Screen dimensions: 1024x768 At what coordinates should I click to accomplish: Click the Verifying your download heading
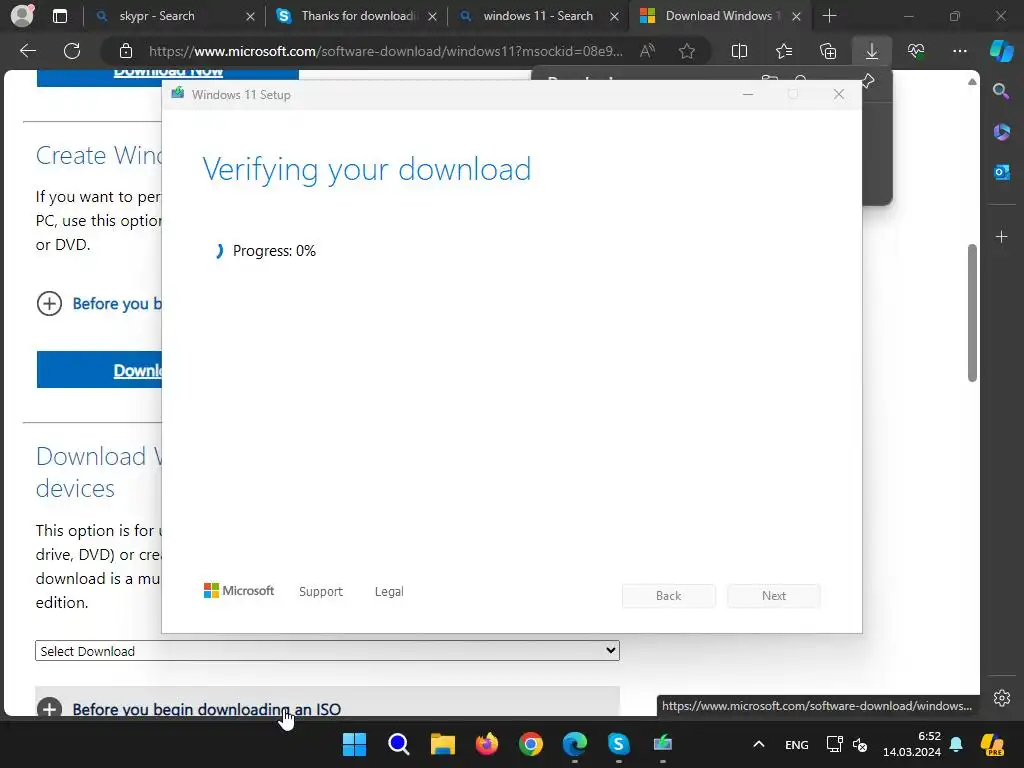coord(366,170)
